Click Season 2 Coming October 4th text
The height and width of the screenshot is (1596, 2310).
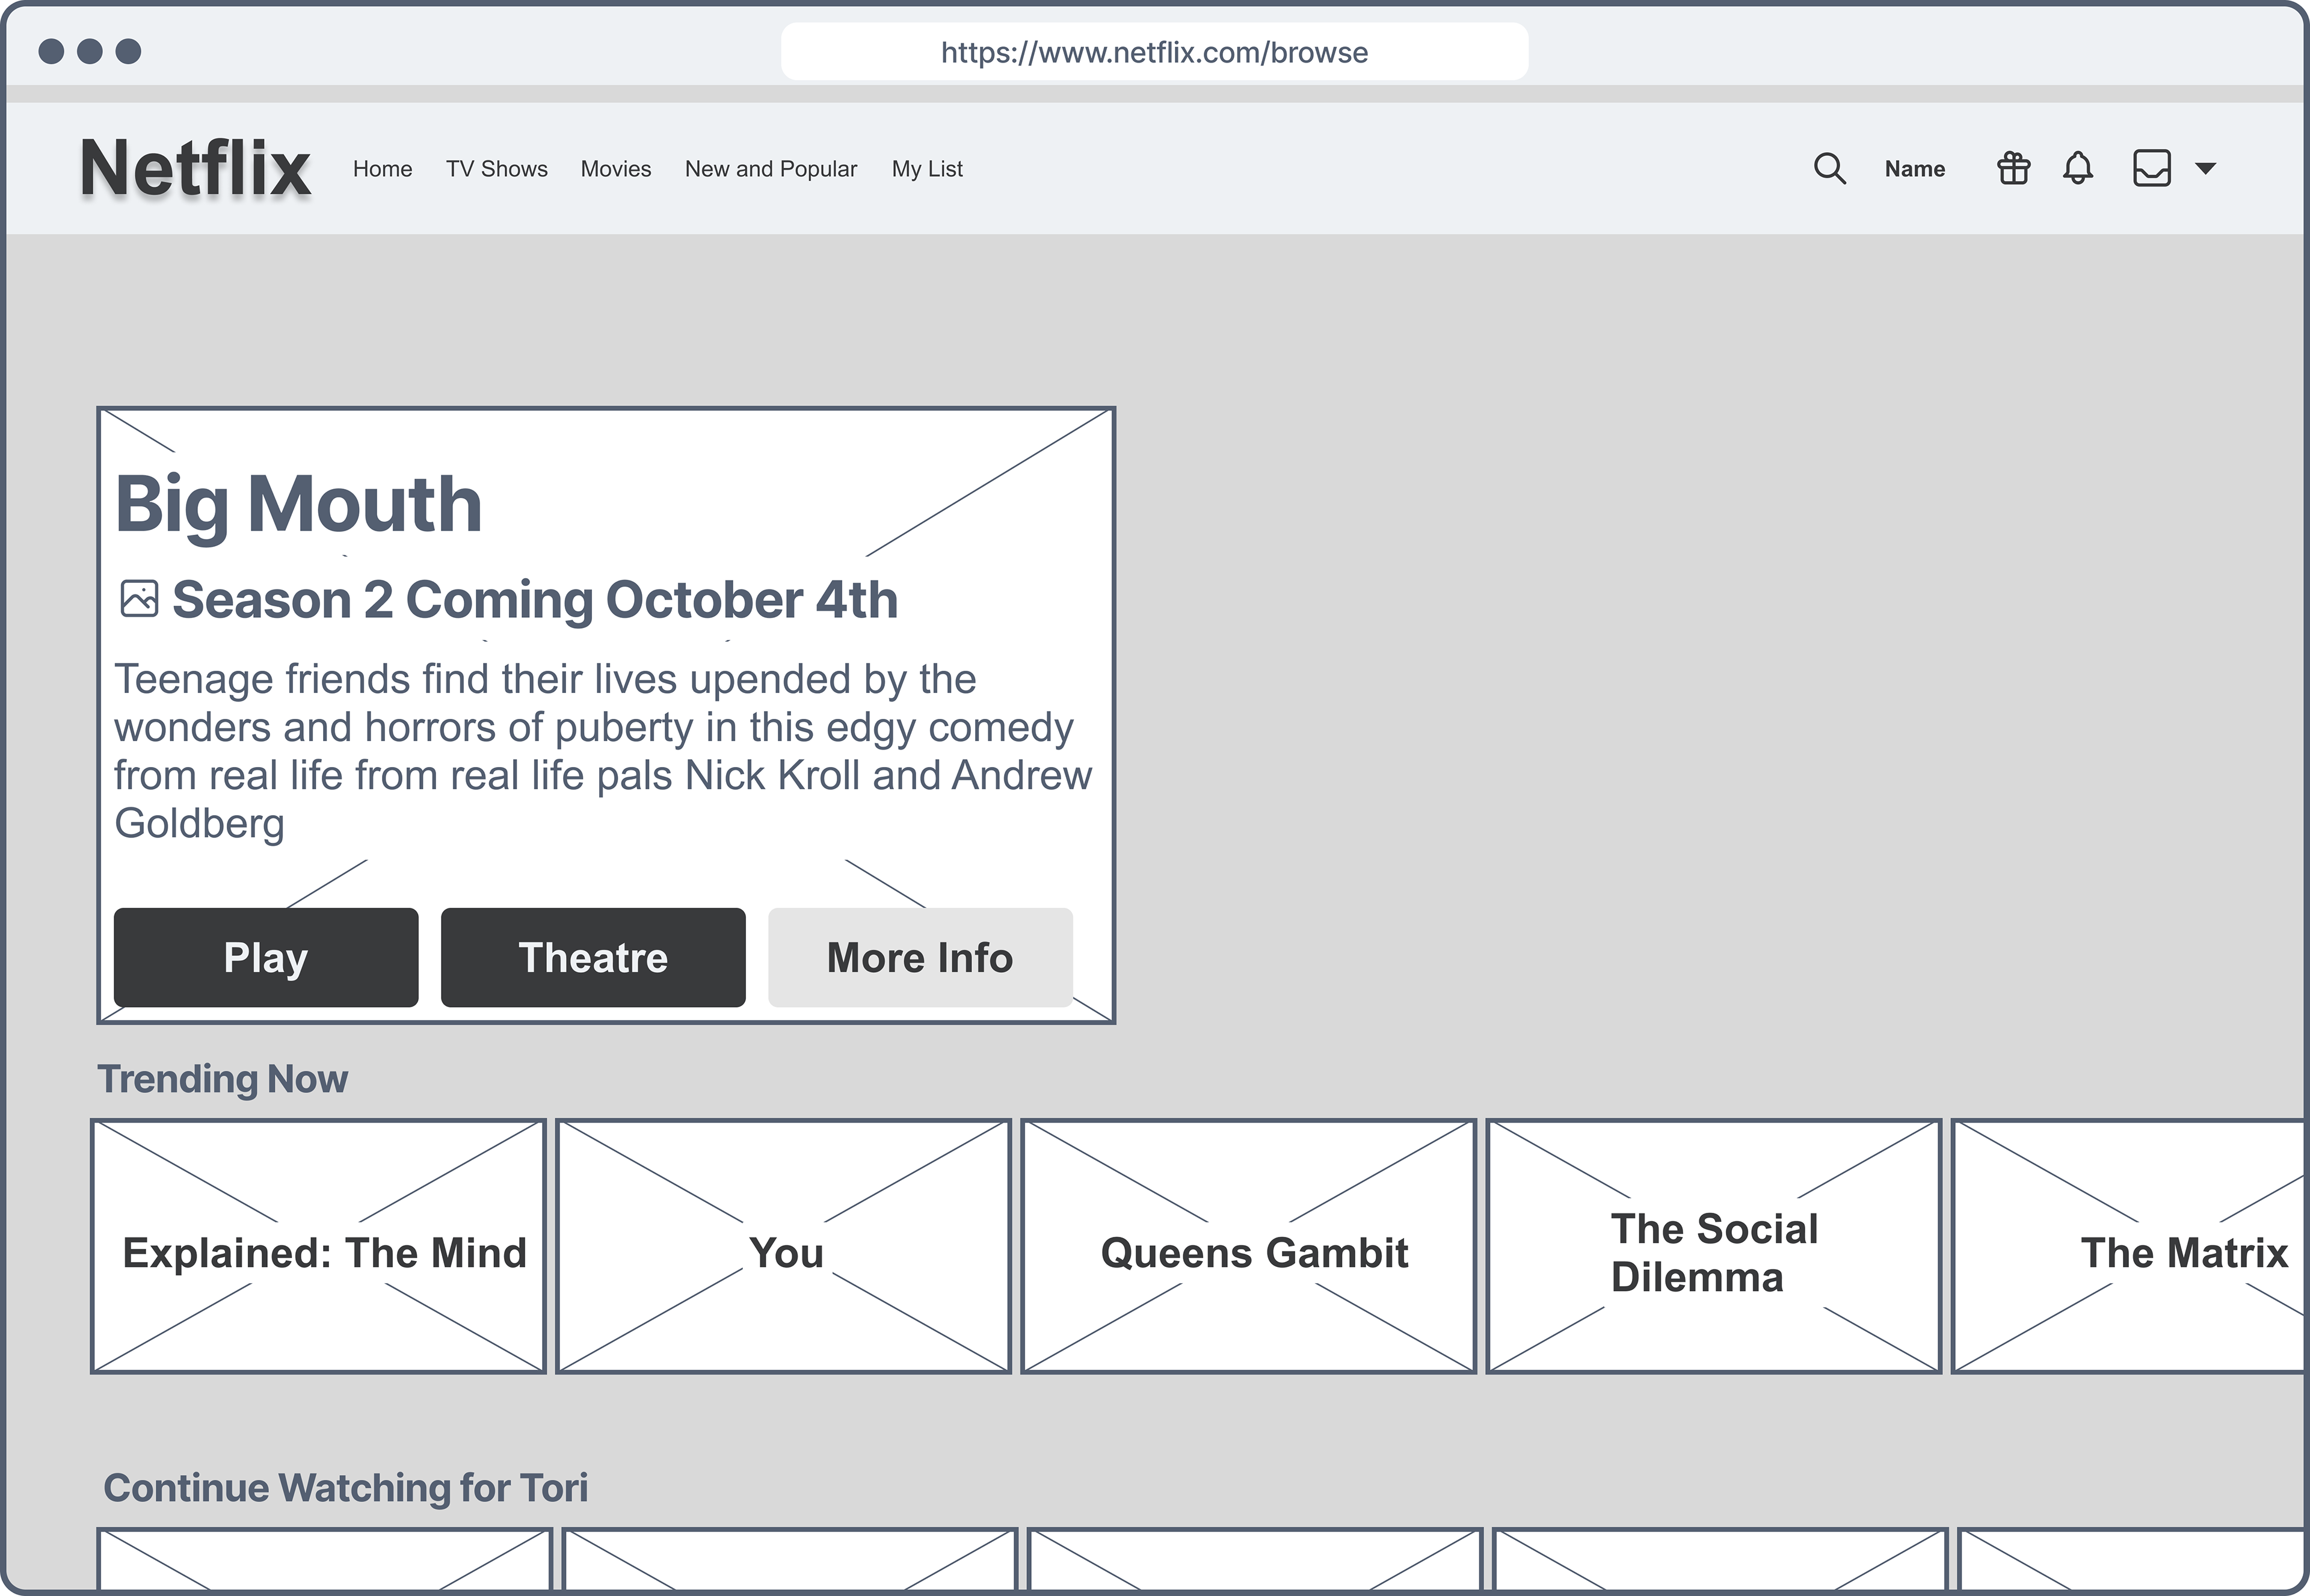[535, 600]
